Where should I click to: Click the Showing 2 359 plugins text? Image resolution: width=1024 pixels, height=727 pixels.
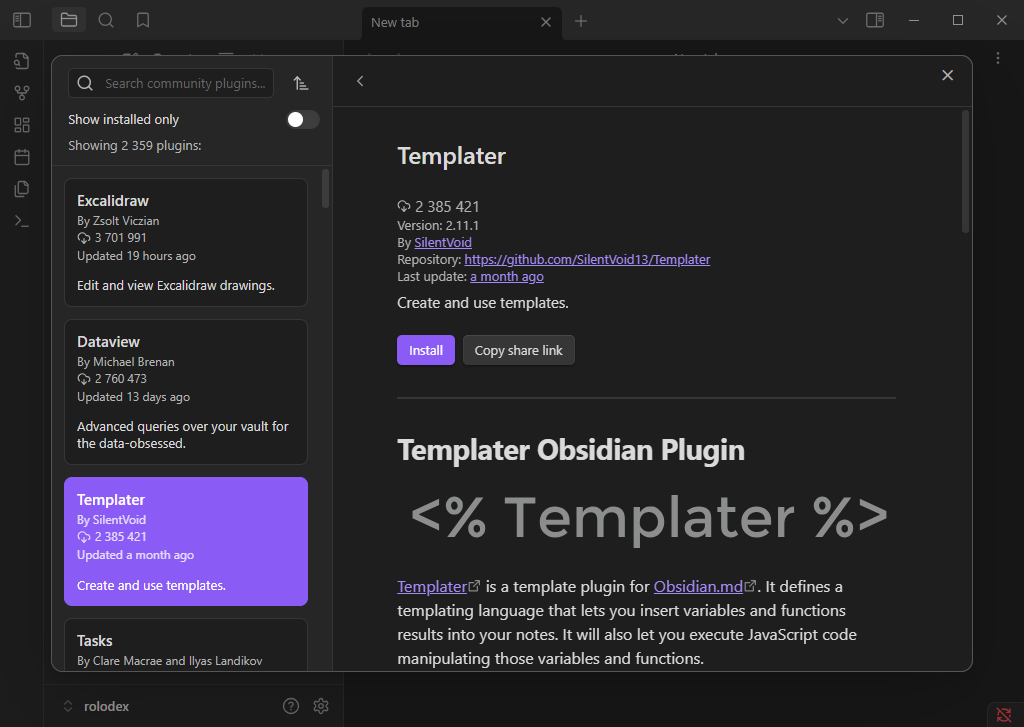click(x=135, y=146)
